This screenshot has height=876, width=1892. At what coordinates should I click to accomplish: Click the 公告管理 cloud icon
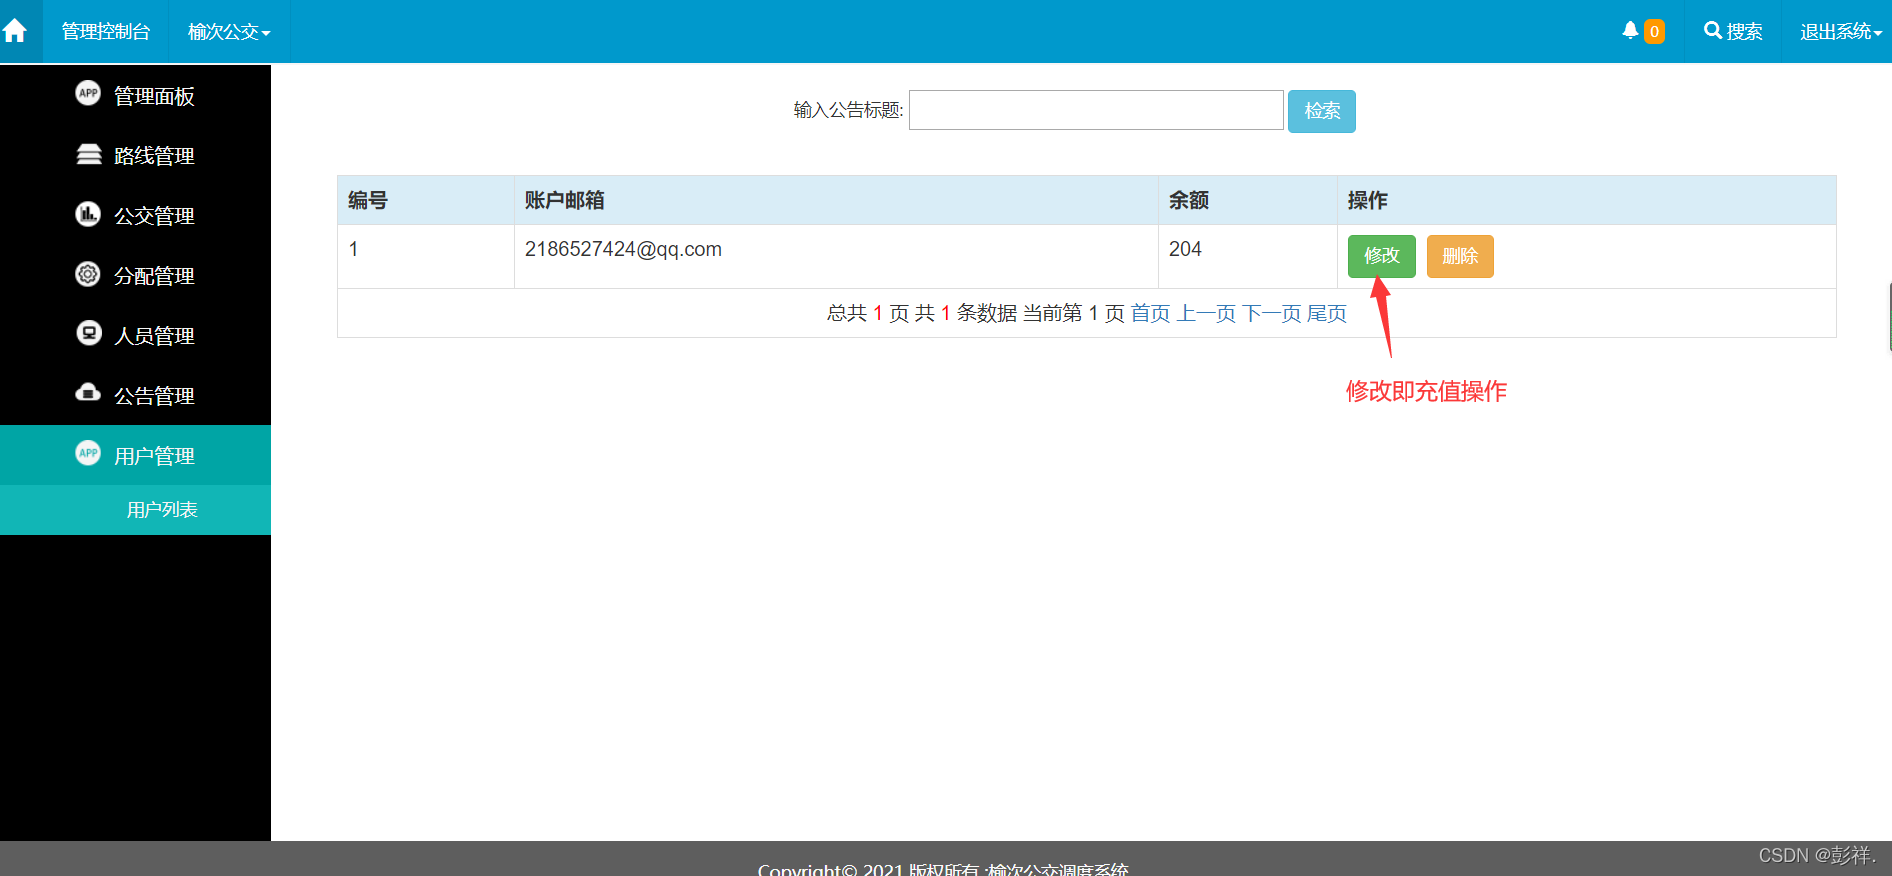coord(88,392)
